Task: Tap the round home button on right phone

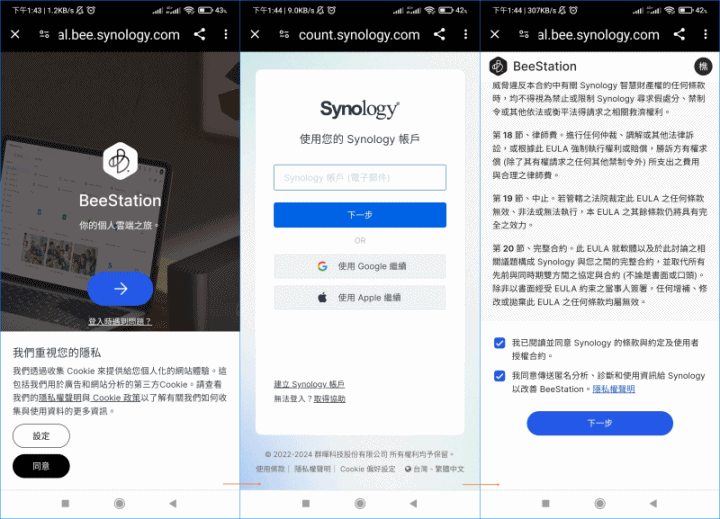Action: coord(600,504)
